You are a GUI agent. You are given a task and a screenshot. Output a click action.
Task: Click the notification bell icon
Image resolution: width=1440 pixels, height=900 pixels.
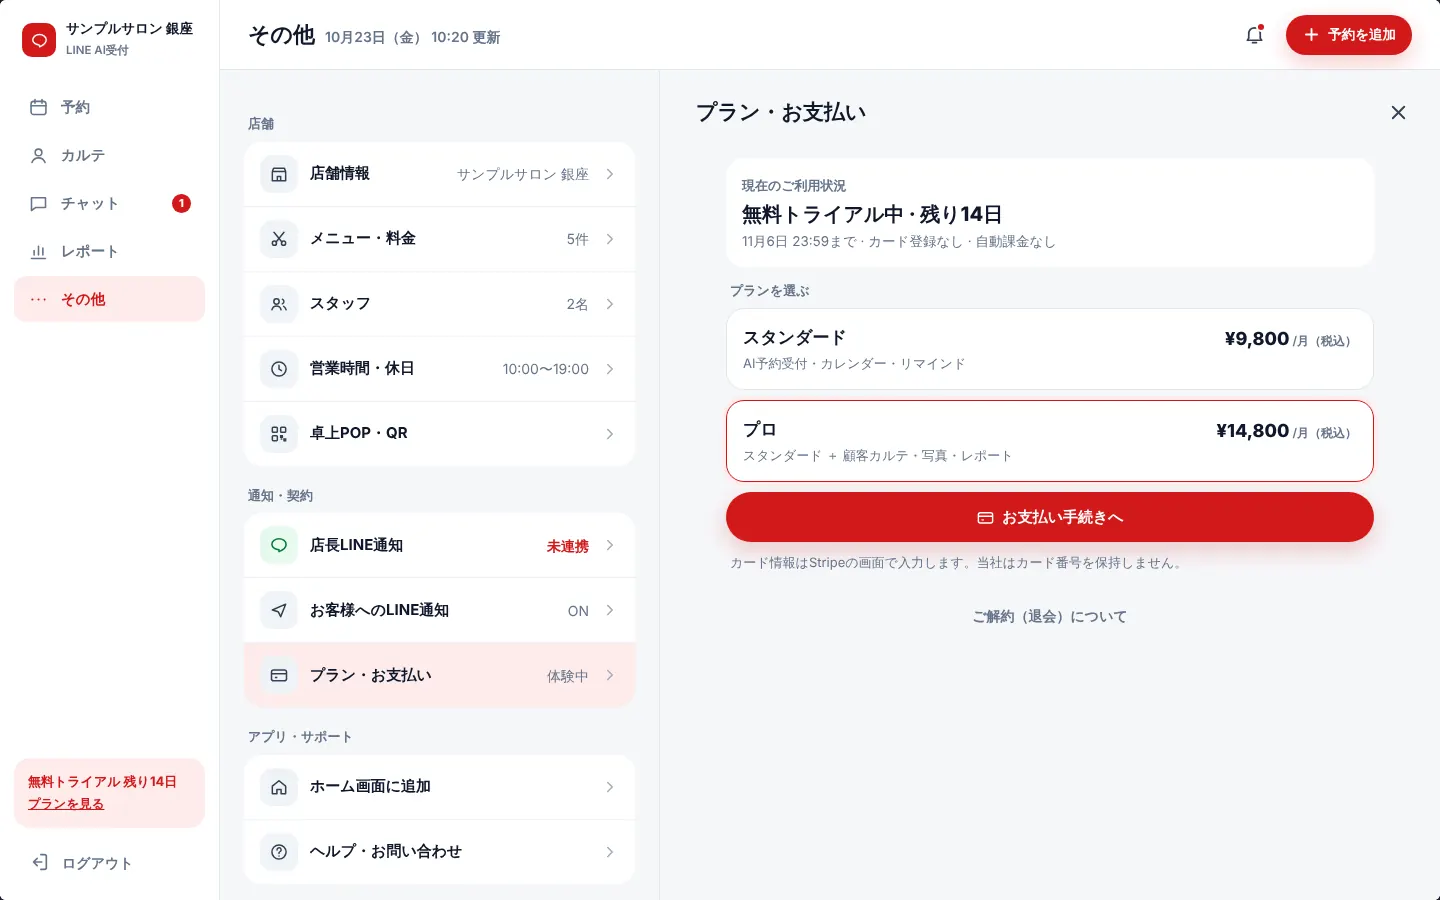point(1254,35)
